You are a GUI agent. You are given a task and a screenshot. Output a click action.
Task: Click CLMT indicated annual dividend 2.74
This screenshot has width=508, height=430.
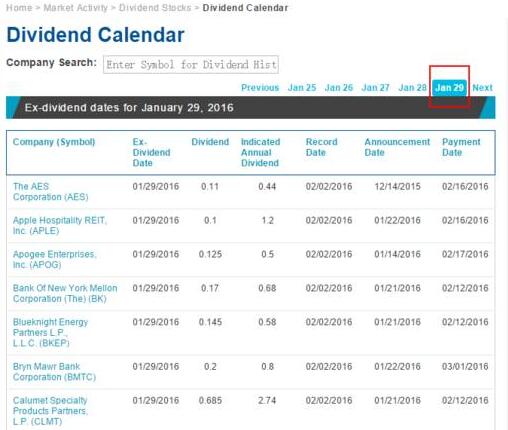pyautogui.click(x=267, y=400)
